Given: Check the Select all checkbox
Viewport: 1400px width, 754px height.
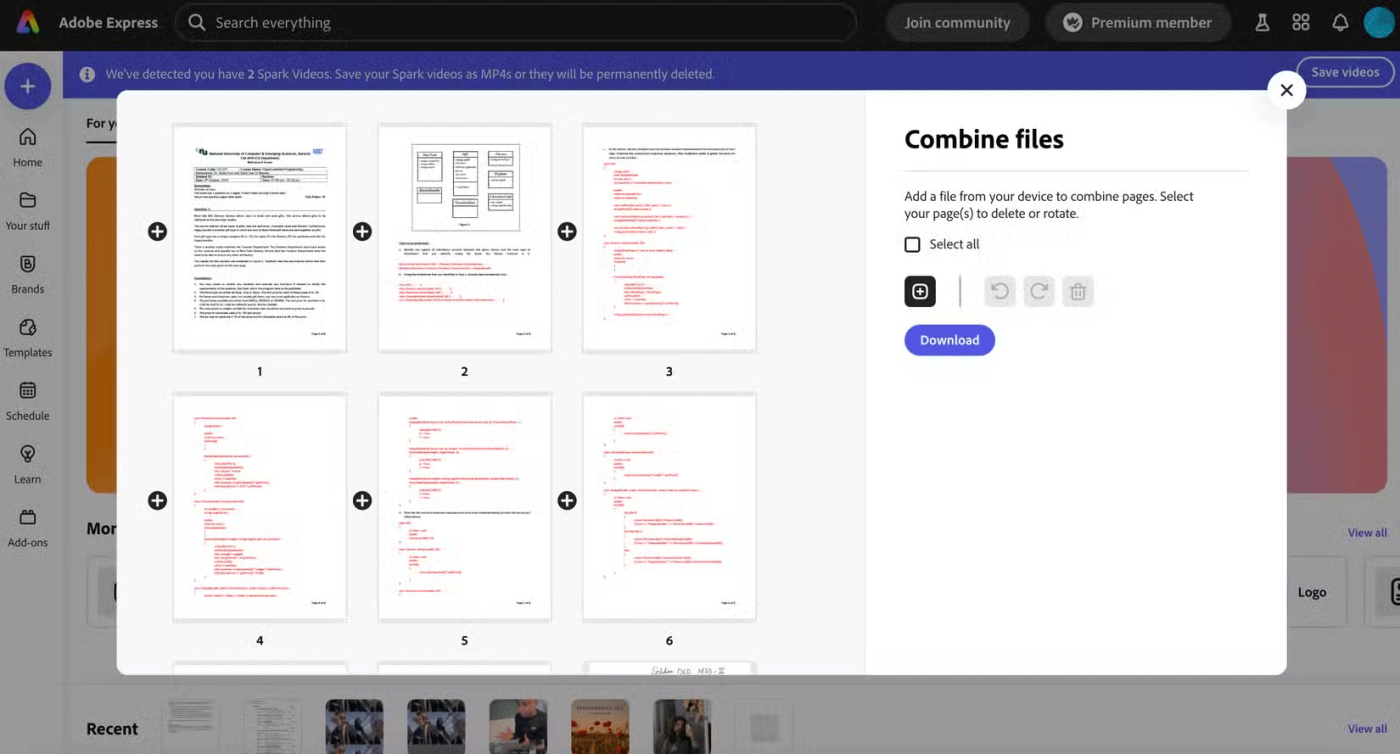Looking at the screenshot, I should (912, 244).
